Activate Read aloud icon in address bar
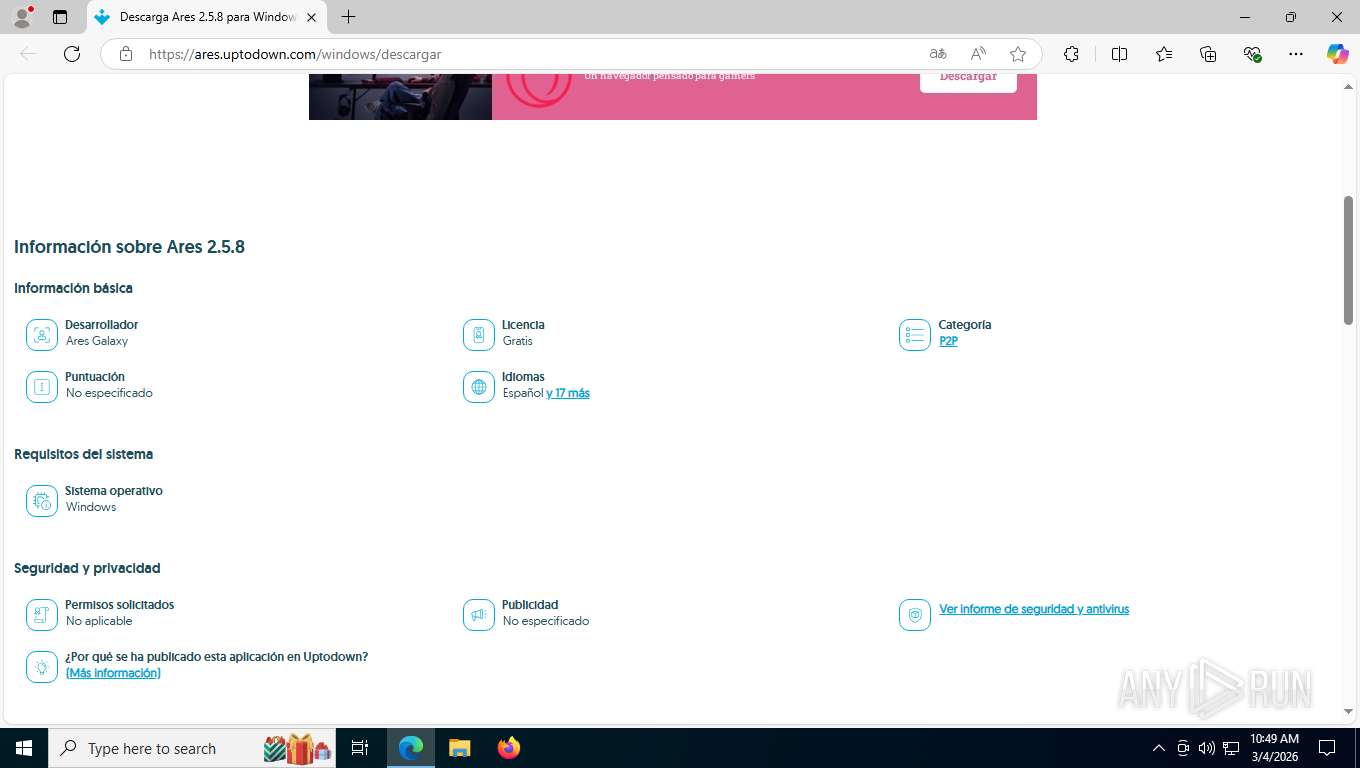1360x768 pixels. coord(978,54)
